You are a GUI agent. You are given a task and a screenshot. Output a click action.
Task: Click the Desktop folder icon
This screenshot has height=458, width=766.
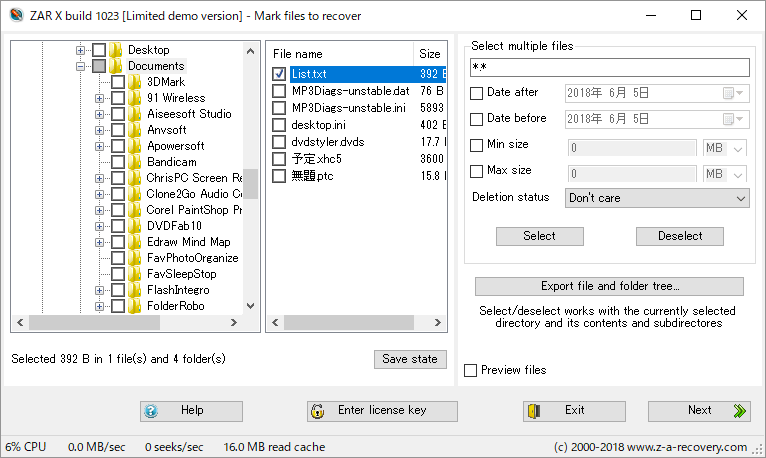(x=116, y=50)
